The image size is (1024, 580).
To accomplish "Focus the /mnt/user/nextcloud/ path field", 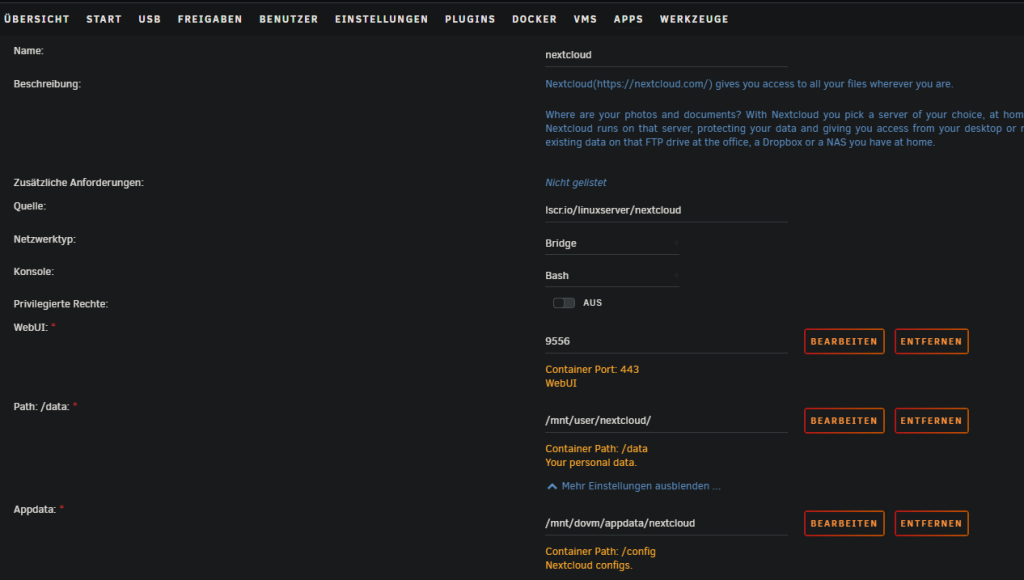I will pos(666,421).
